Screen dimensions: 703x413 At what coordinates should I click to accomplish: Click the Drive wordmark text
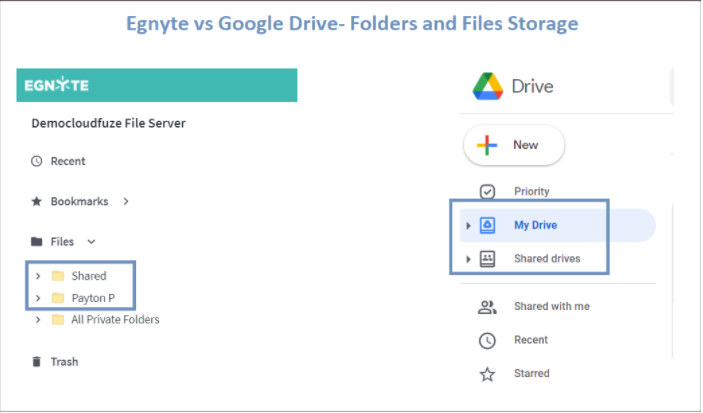(x=532, y=86)
